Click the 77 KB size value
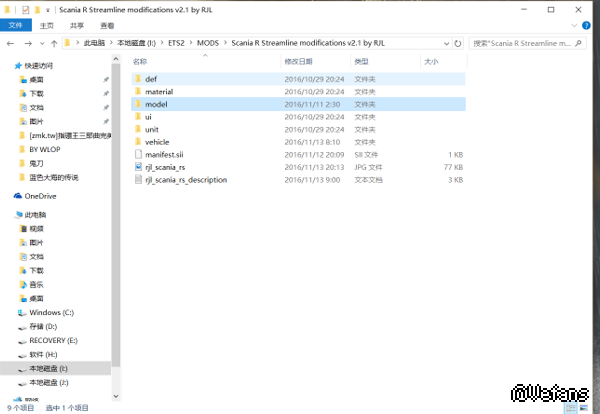 [x=453, y=167]
